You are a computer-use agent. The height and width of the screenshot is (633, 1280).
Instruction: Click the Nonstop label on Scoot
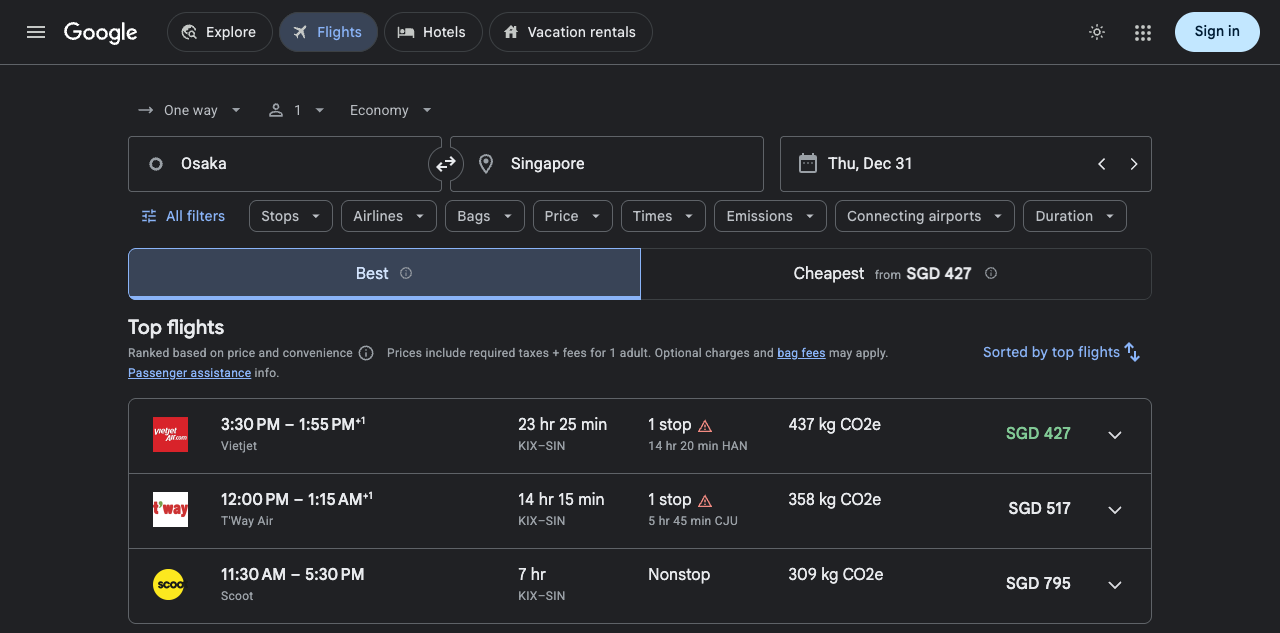(679, 575)
